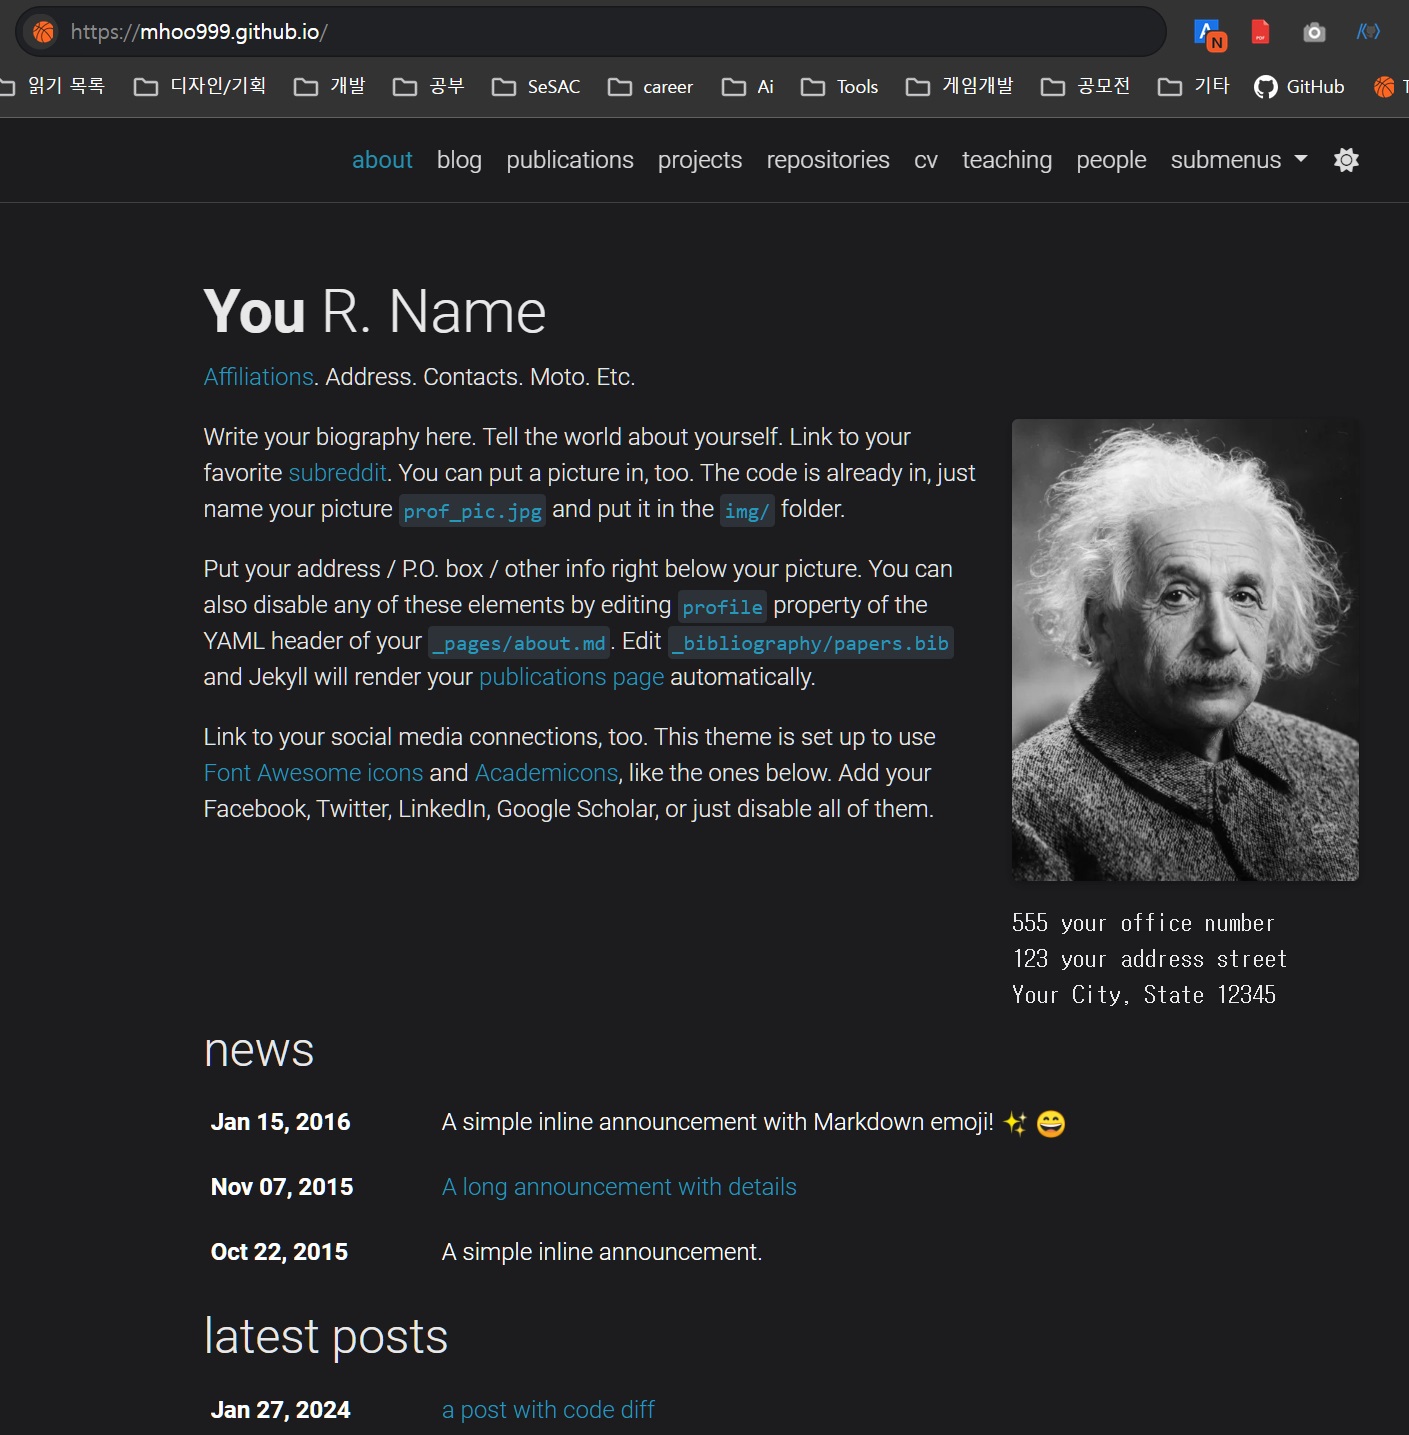Follow the Font Awesome icons link

(313, 773)
